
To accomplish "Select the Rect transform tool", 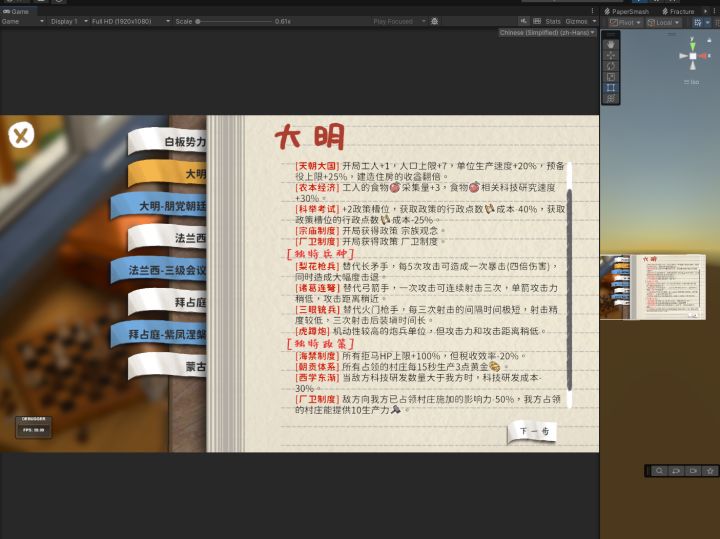I will pyautogui.click(x=610, y=88).
